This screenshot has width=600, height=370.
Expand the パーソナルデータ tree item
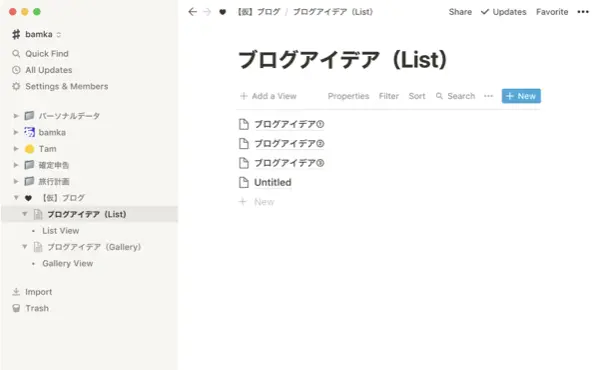click(x=16, y=116)
